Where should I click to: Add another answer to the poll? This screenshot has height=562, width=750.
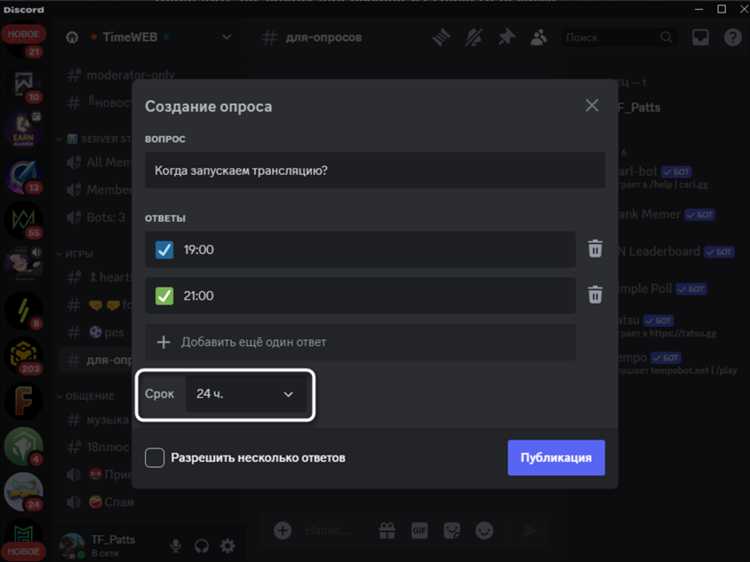tap(360, 342)
